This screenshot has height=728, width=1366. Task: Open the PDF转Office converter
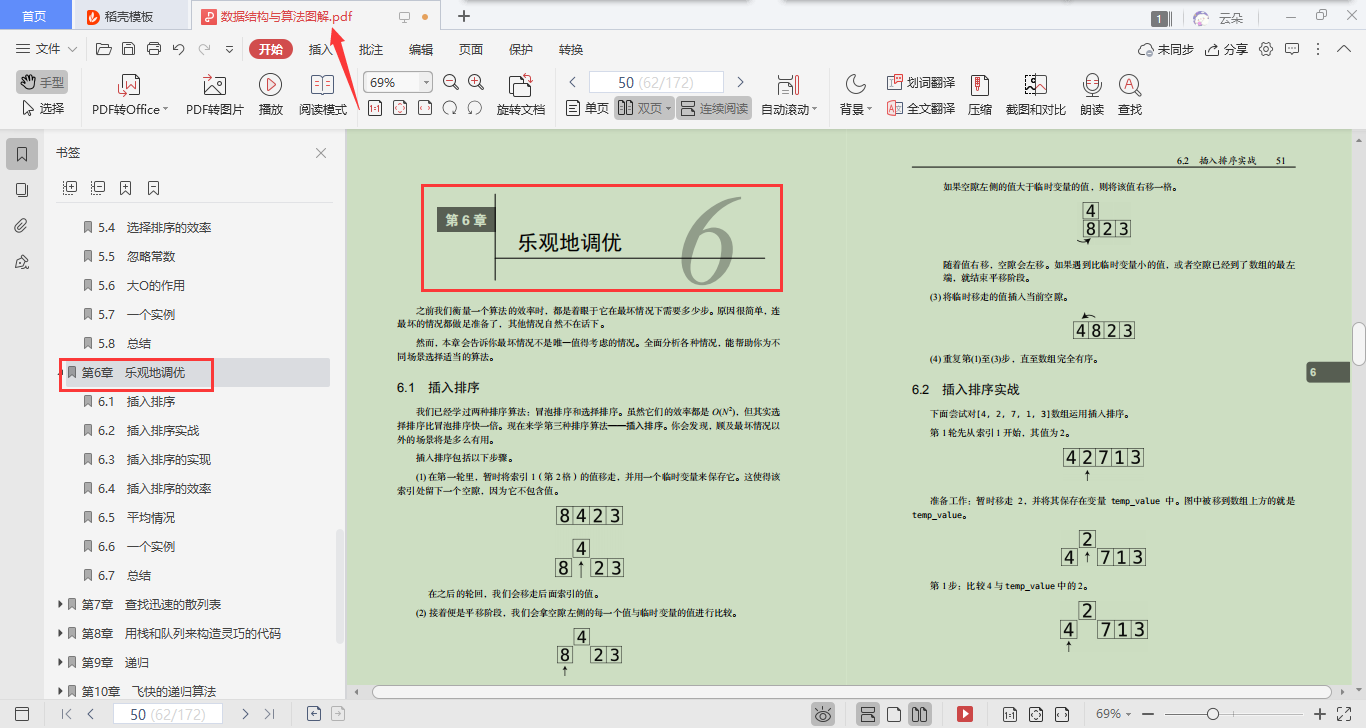[130, 95]
